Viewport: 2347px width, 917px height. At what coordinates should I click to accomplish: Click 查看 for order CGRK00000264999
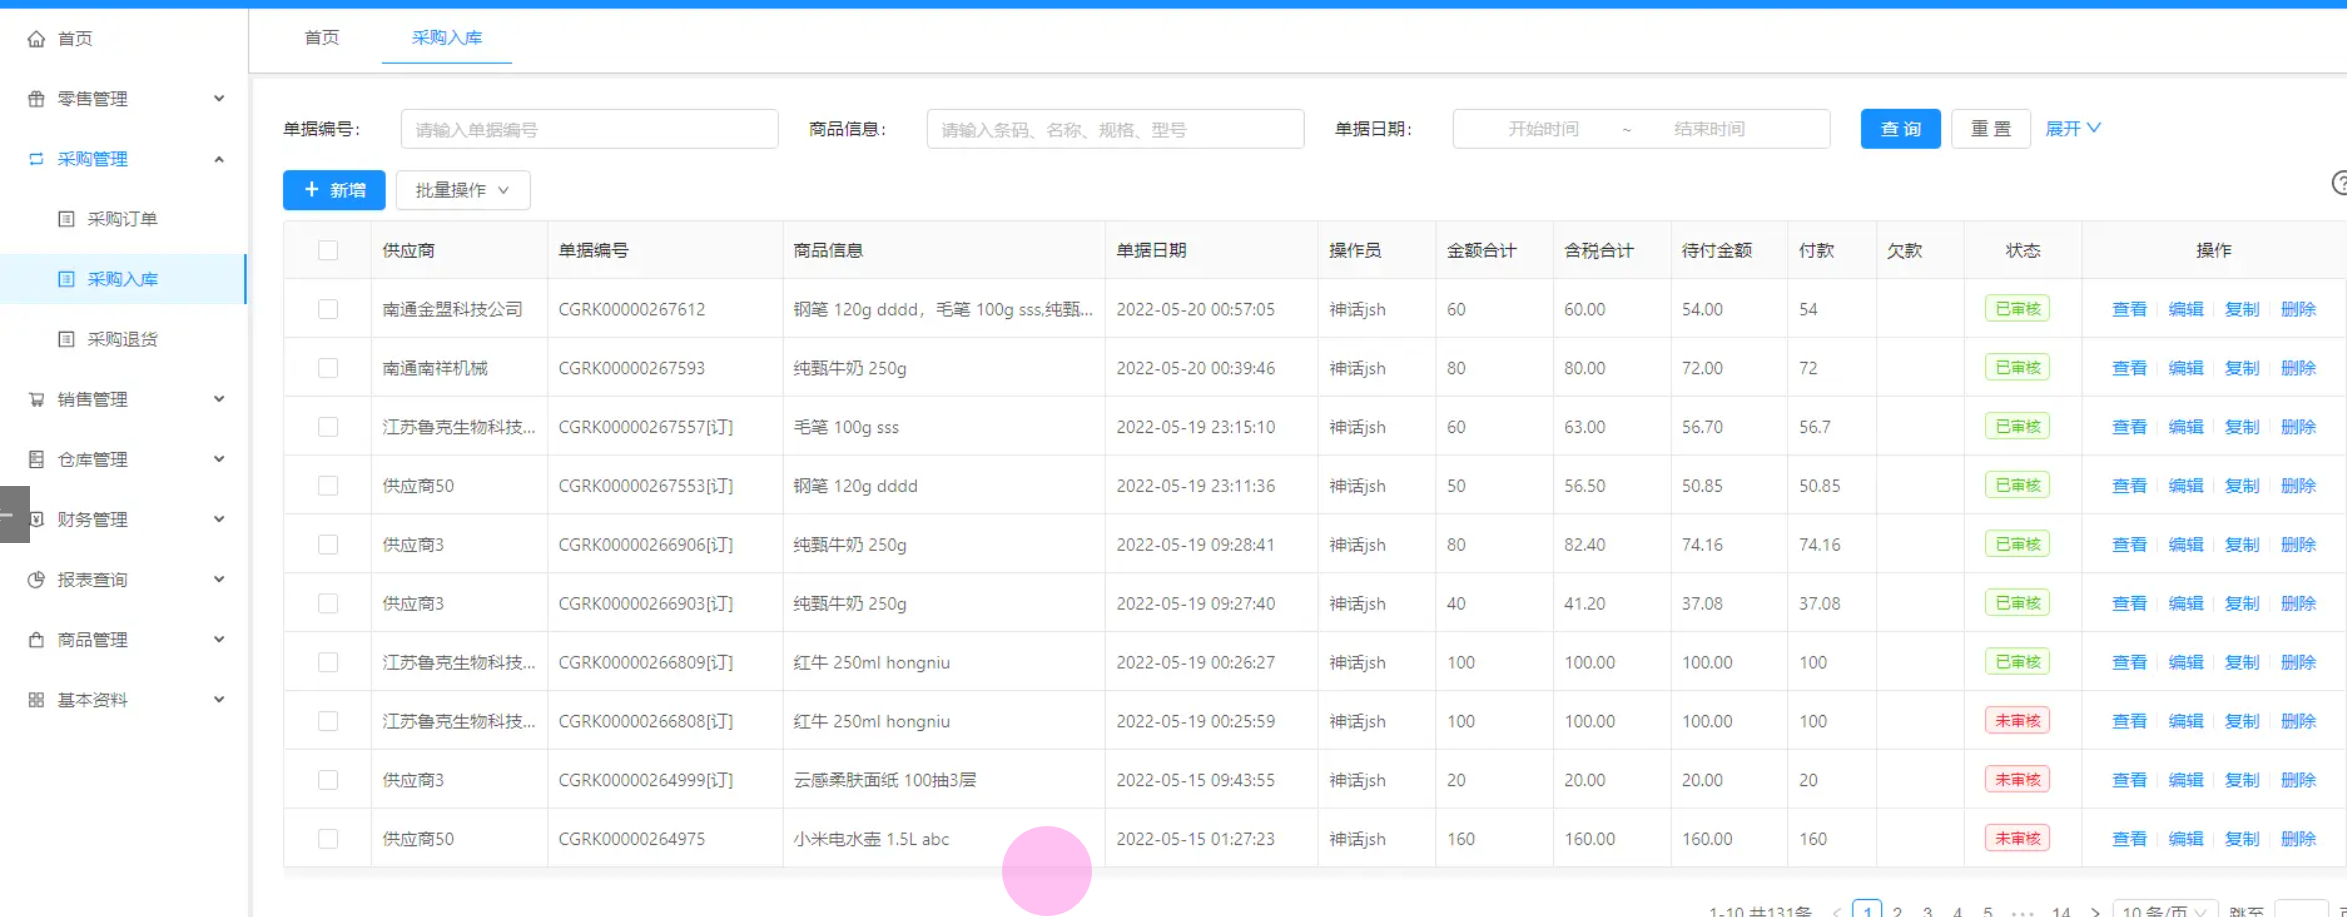[2129, 780]
